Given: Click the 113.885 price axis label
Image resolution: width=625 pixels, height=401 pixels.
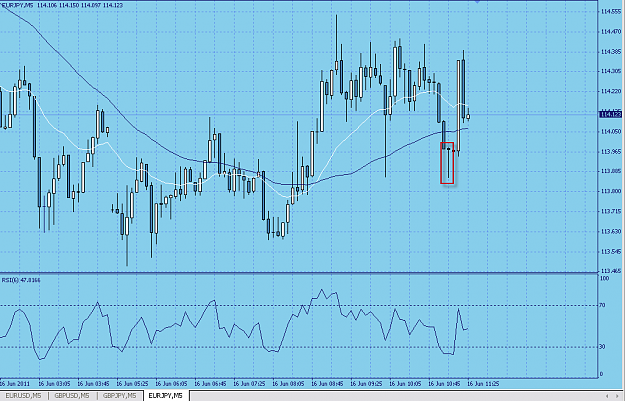Looking at the screenshot, I should pos(610,171).
